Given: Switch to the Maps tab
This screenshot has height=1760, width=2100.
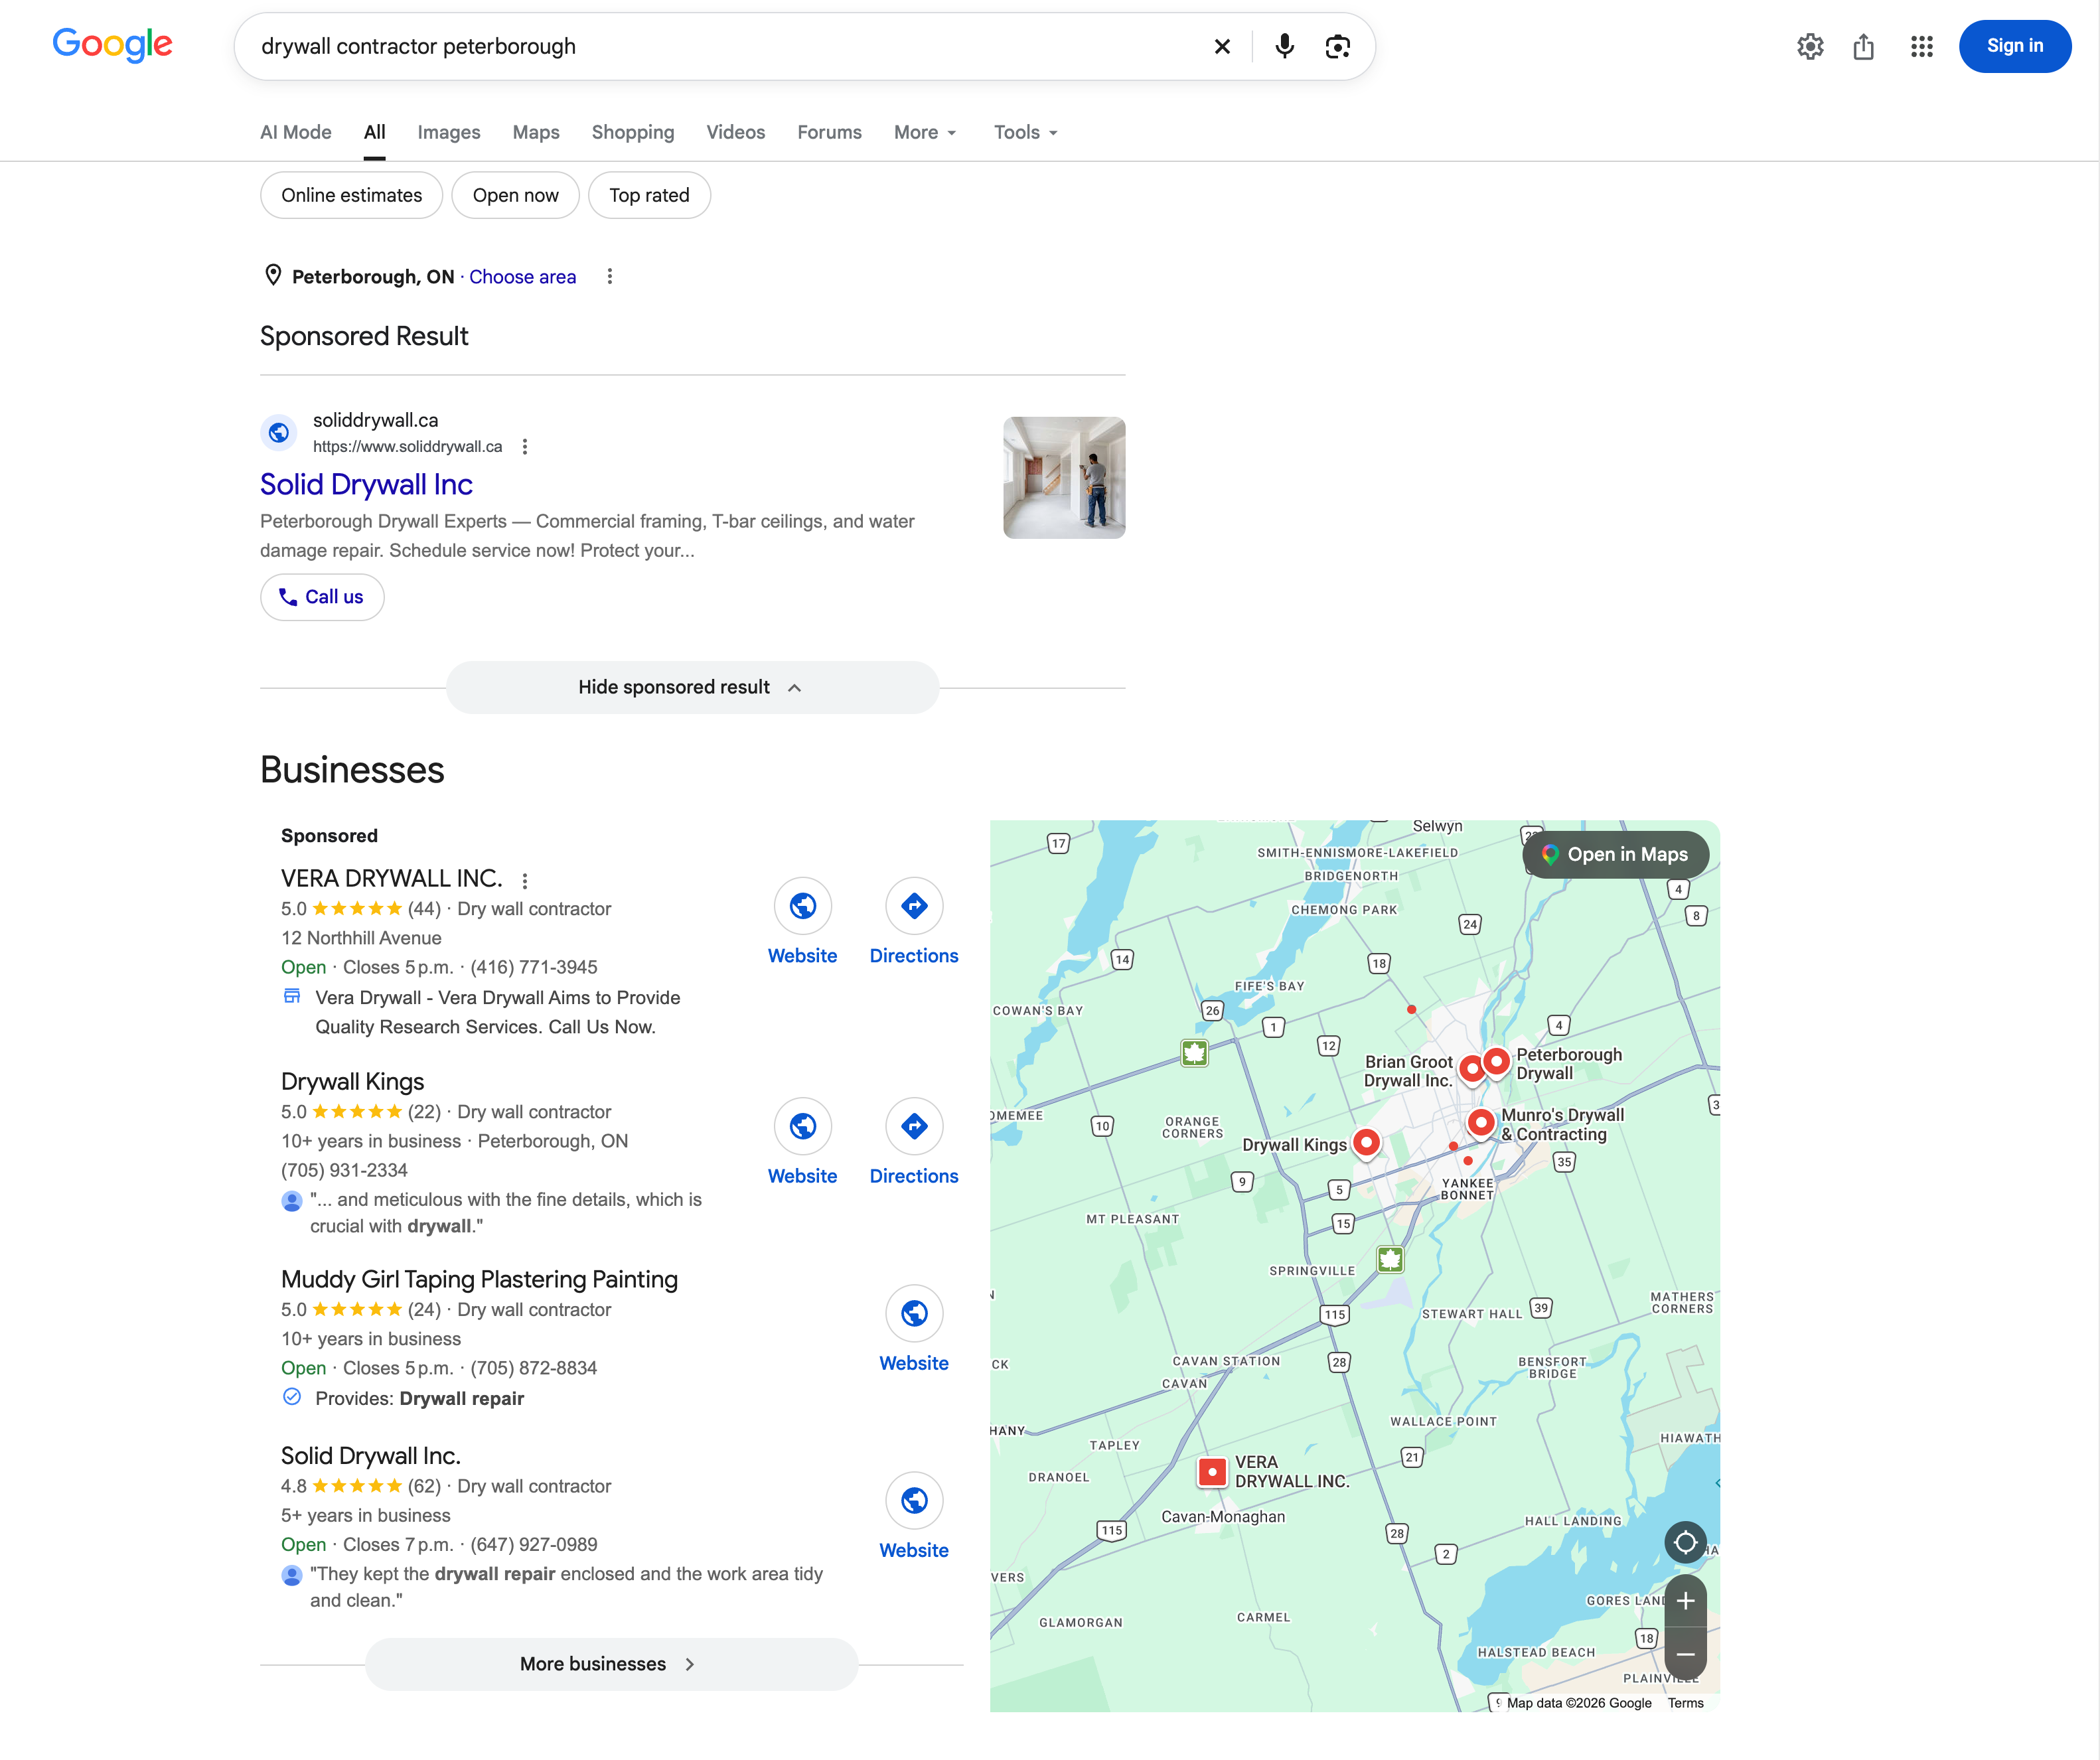Looking at the screenshot, I should click(536, 132).
